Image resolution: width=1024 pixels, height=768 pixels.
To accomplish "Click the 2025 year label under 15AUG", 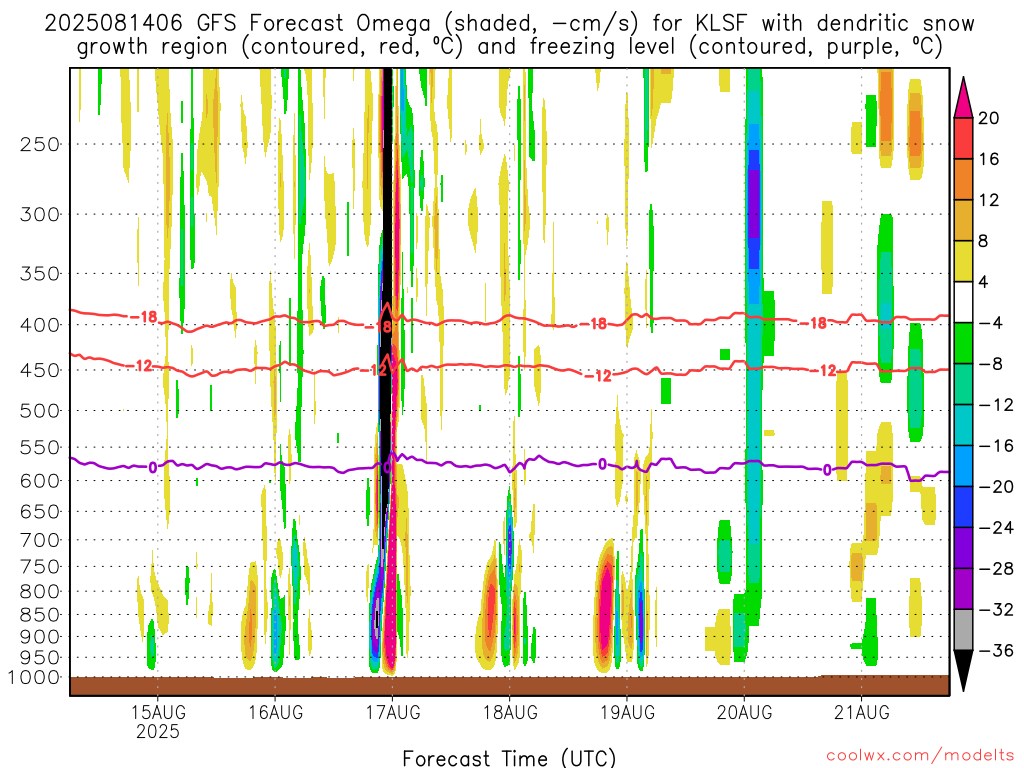I will pos(158,731).
